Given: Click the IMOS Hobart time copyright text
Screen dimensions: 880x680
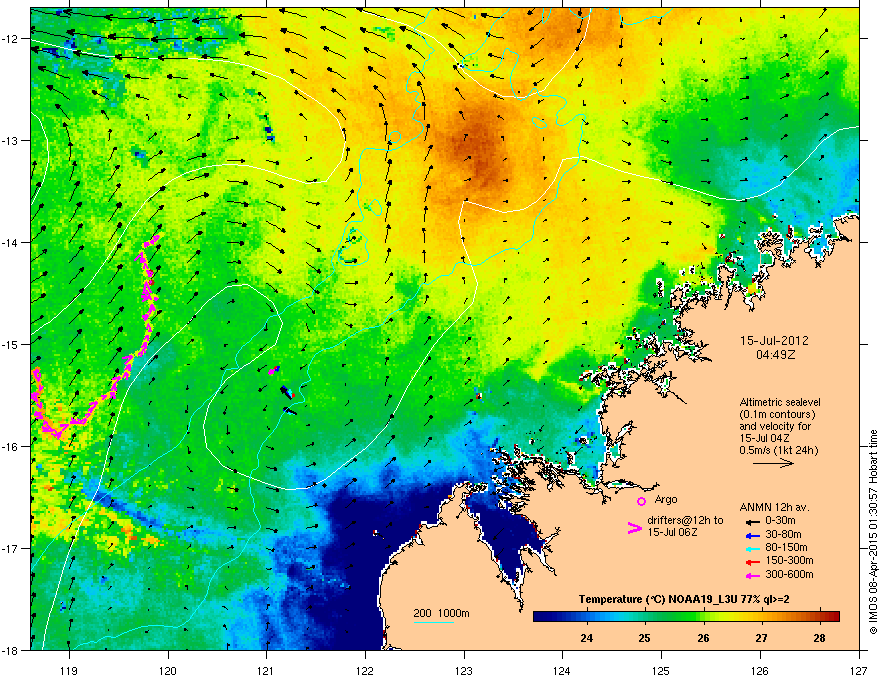Looking at the screenshot, I should pos(873,532).
